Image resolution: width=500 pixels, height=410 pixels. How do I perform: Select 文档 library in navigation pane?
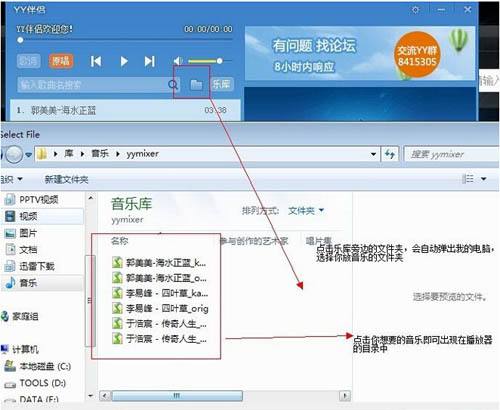[28, 250]
